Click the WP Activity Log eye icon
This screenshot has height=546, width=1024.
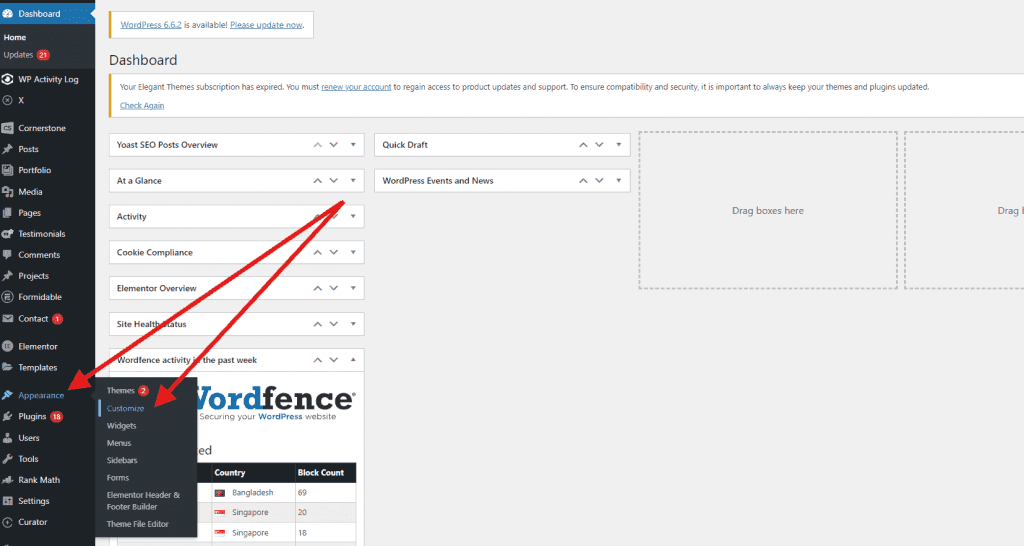coord(7,79)
